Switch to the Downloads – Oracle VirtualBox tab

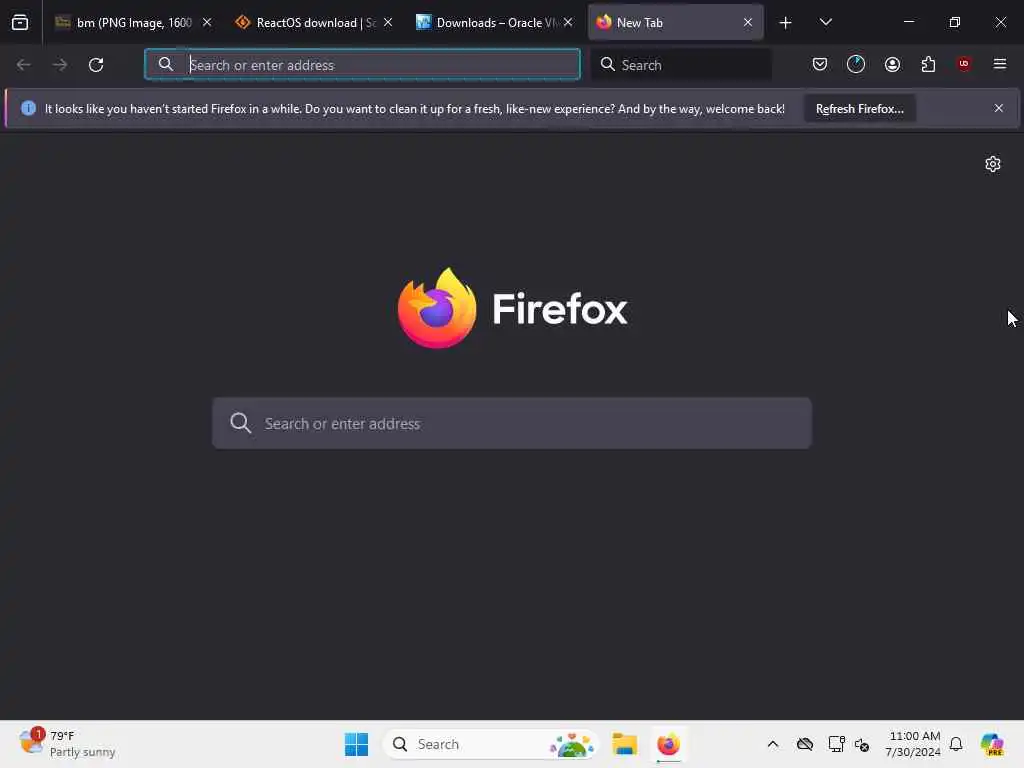495,22
